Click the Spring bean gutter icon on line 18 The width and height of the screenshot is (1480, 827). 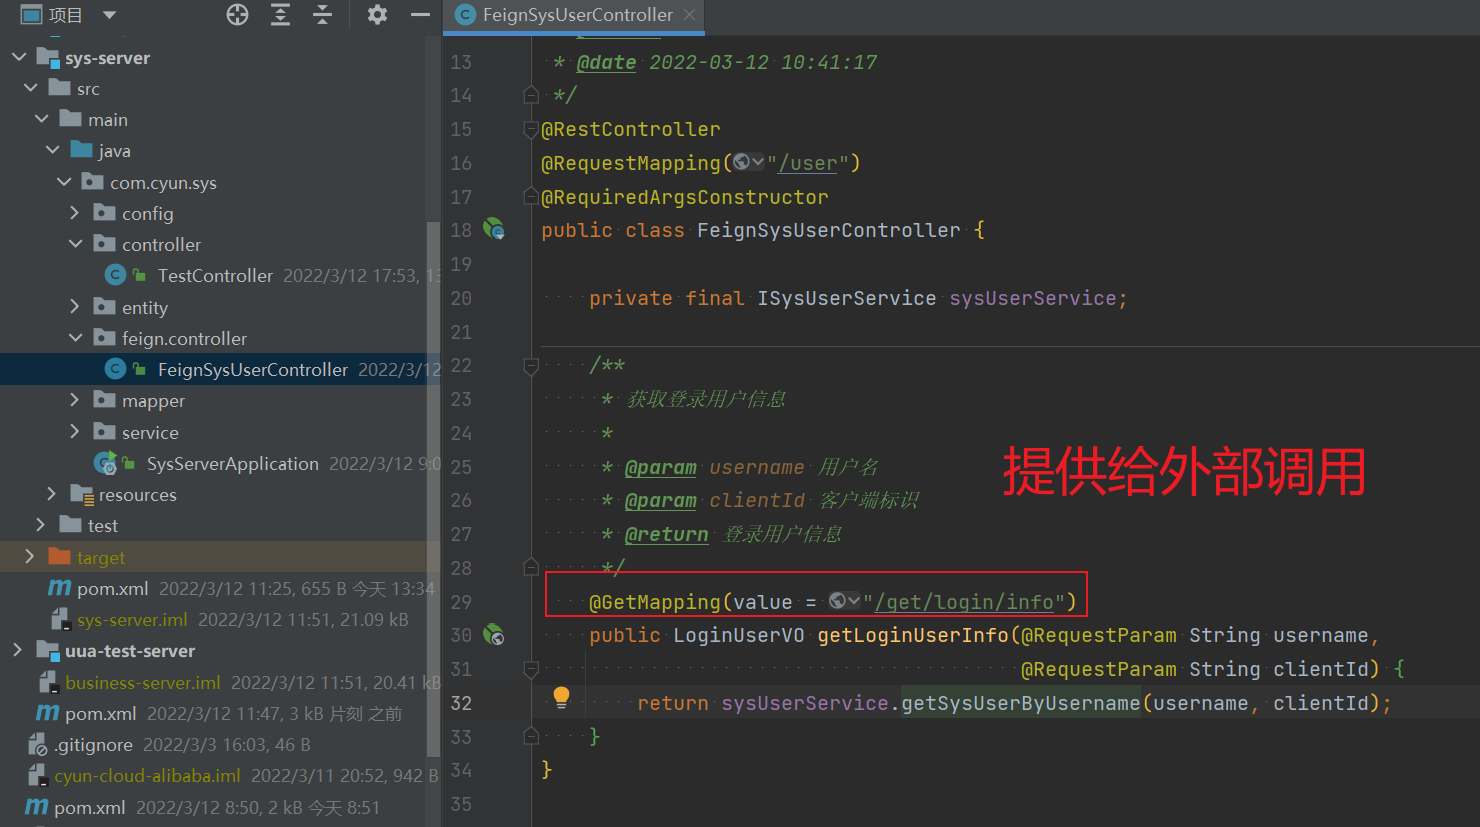[494, 229]
